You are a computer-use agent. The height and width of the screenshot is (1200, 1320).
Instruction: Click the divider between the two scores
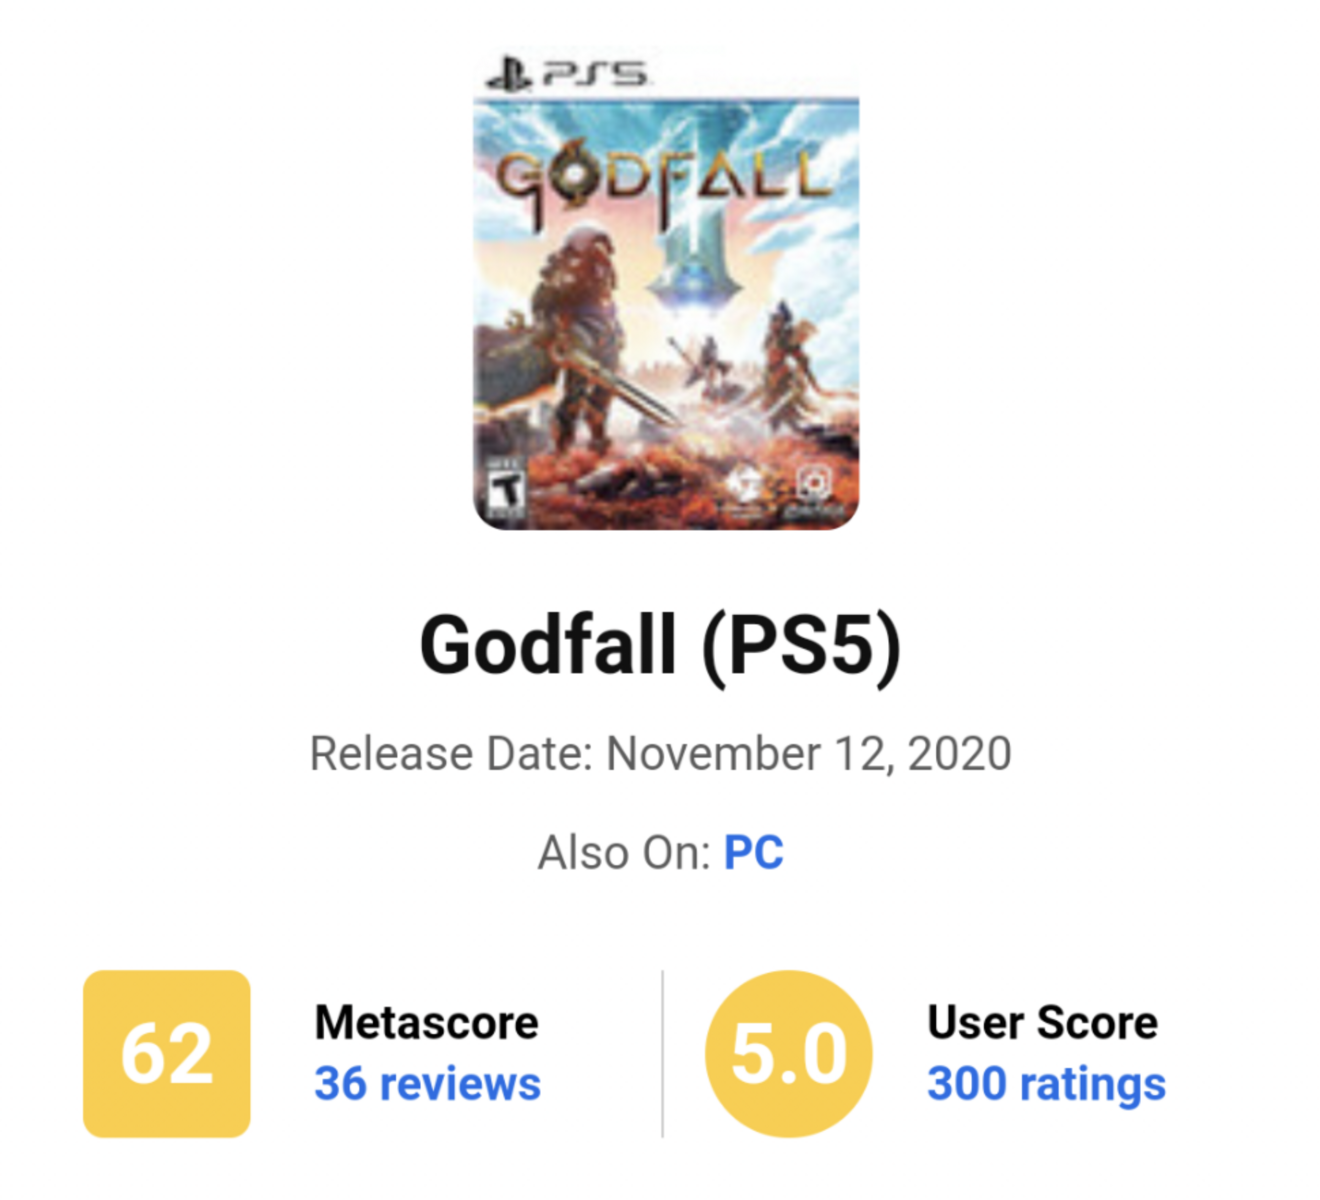point(662,1053)
